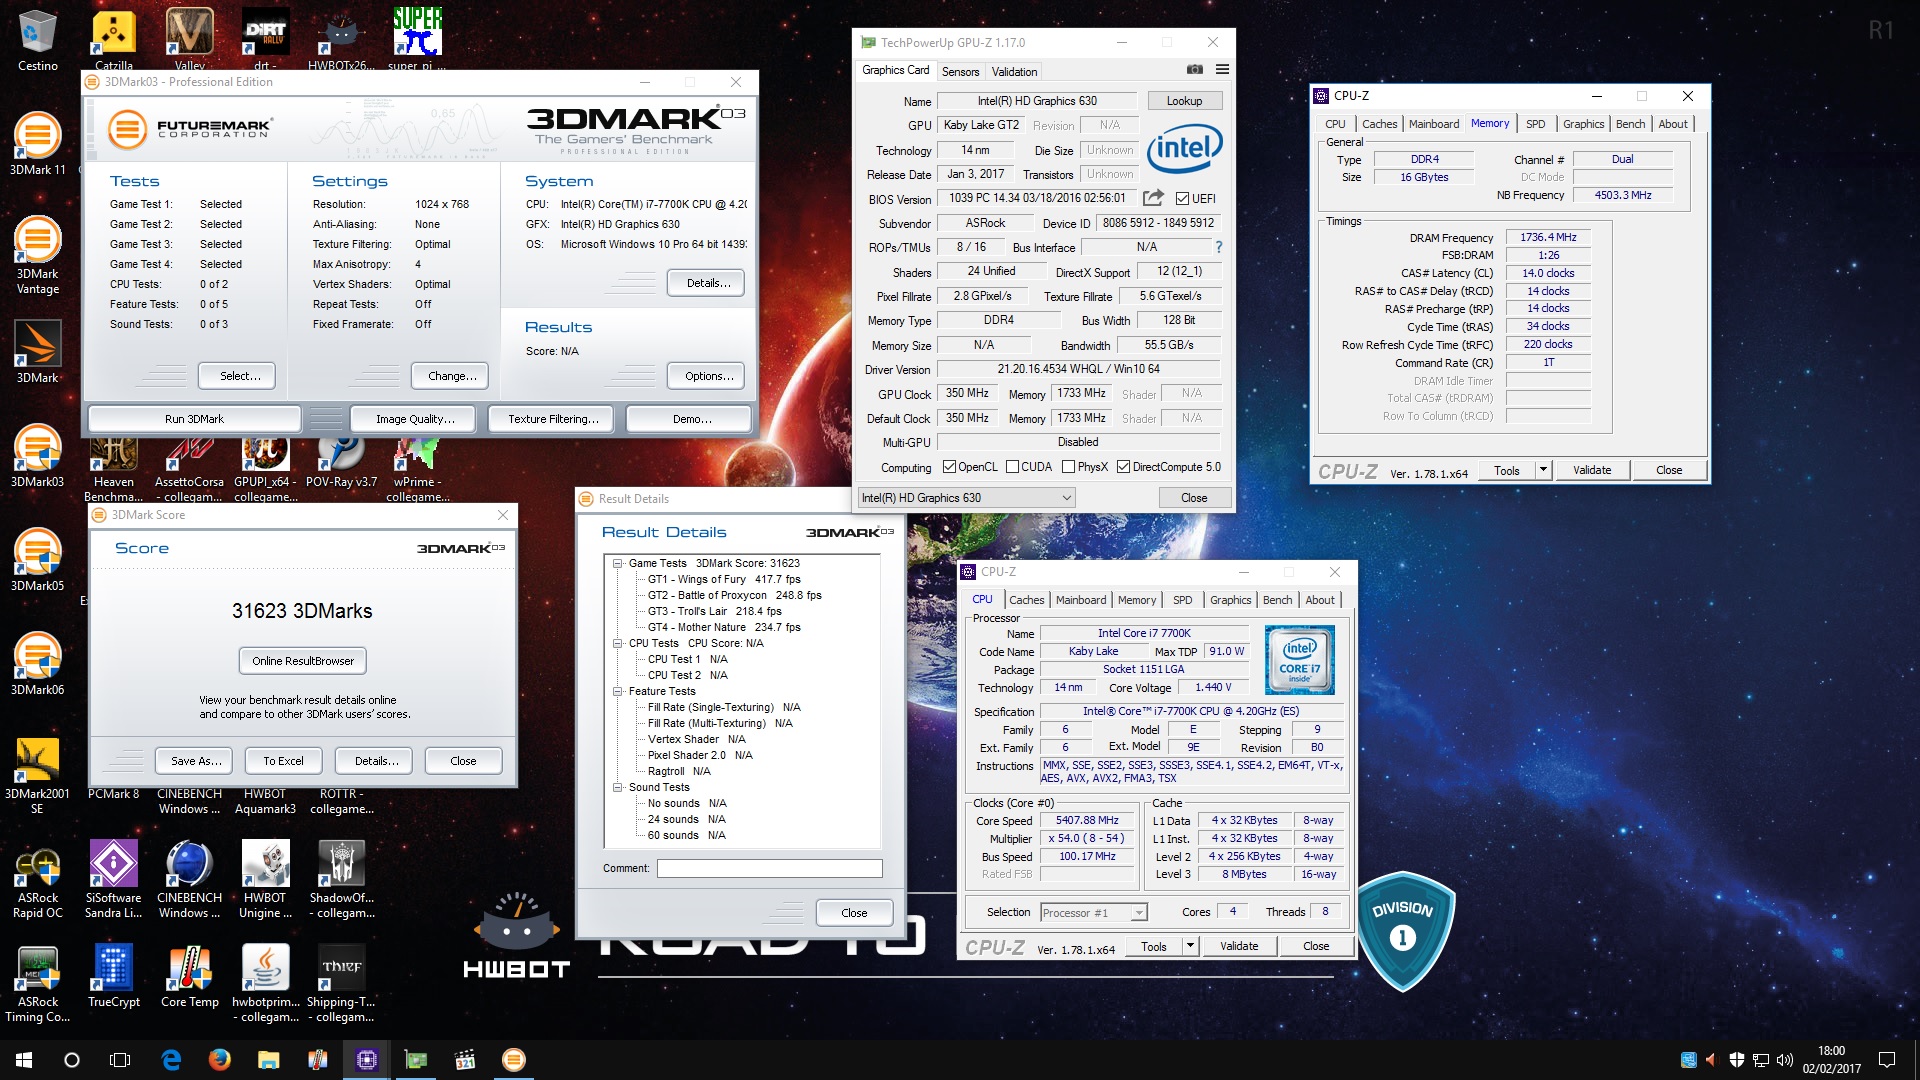The height and width of the screenshot is (1080, 1920).
Task: Open the Cestino recycle bin icon
Action: pyautogui.click(x=37, y=40)
